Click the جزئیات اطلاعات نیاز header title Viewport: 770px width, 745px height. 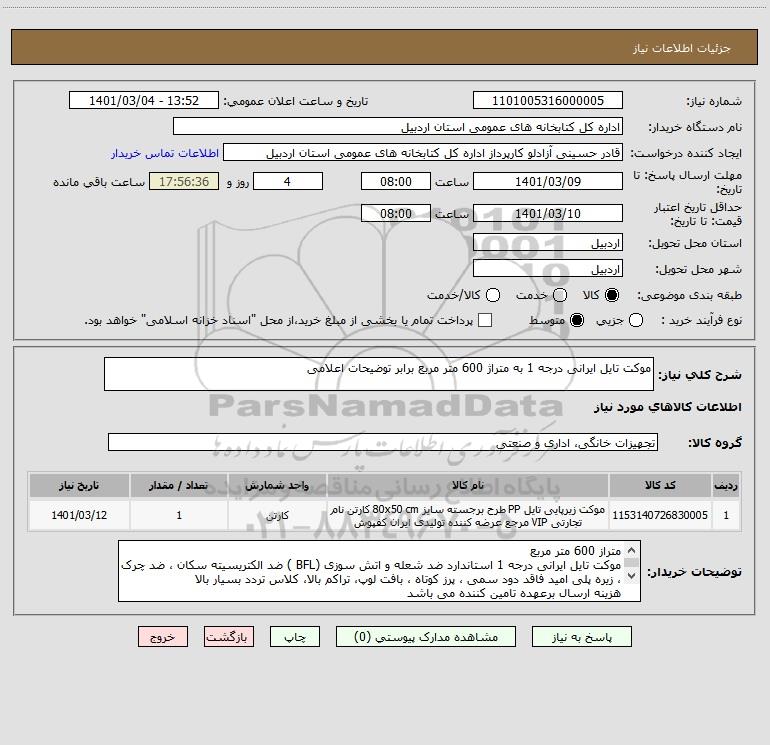coord(682,48)
